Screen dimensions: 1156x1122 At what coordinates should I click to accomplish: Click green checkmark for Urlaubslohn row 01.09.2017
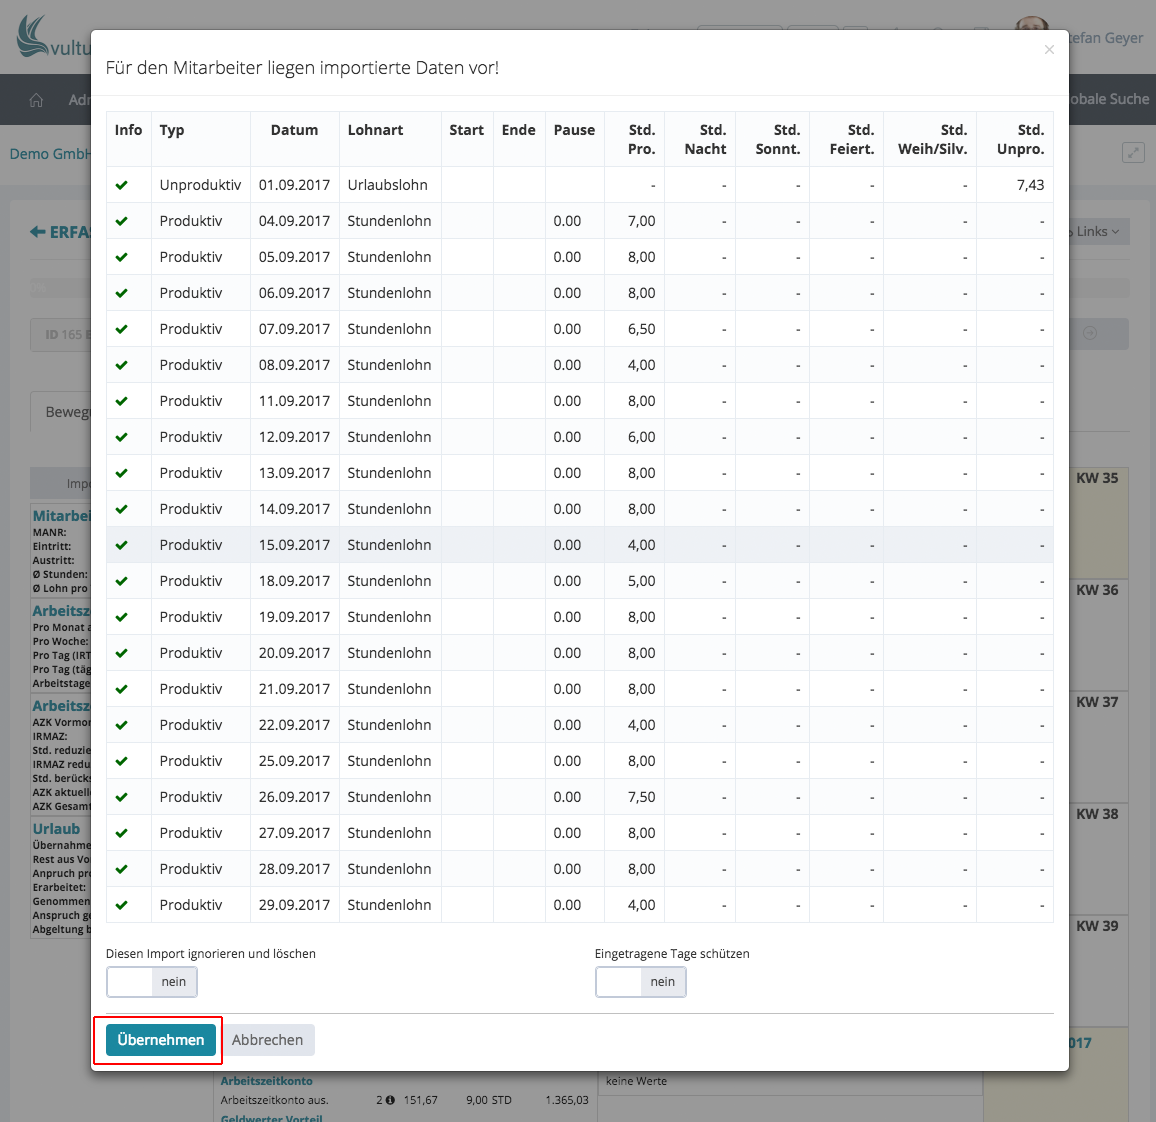pos(122,185)
